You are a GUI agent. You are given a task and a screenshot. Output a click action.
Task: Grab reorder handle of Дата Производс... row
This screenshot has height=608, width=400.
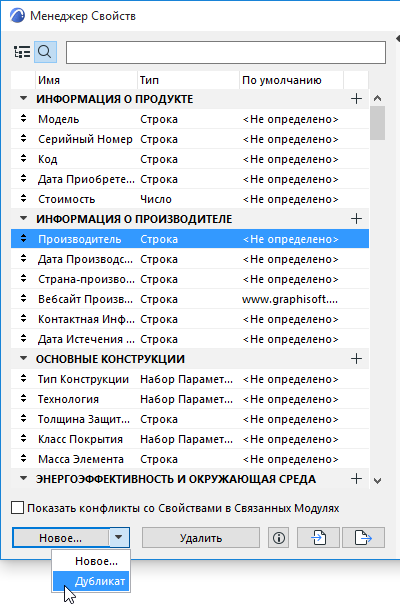pyautogui.click(x=24, y=259)
